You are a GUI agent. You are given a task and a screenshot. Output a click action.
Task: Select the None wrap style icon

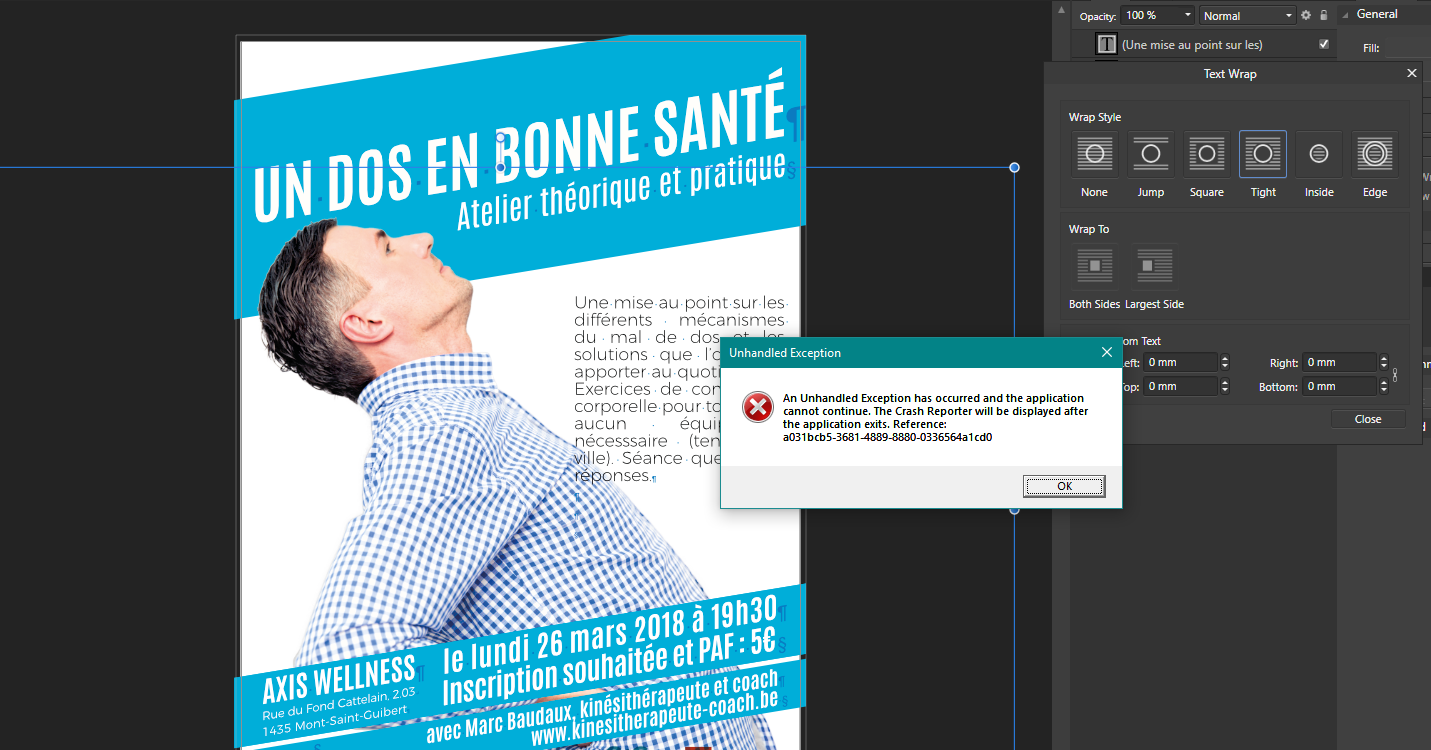point(1095,154)
